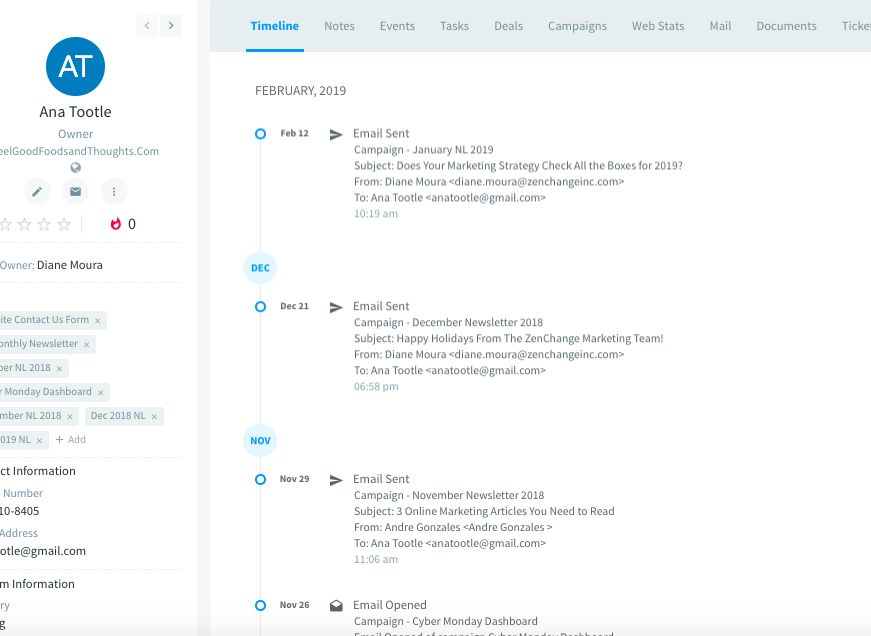Image resolution: width=871 pixels, height=636 pixels.
Task: Go to next contact using right chevron
Action: [x=171, y=26]
